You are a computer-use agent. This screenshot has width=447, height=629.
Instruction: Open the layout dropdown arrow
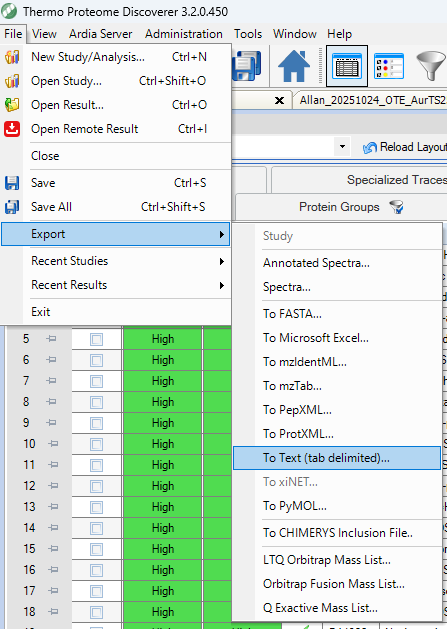coord(342,147)
